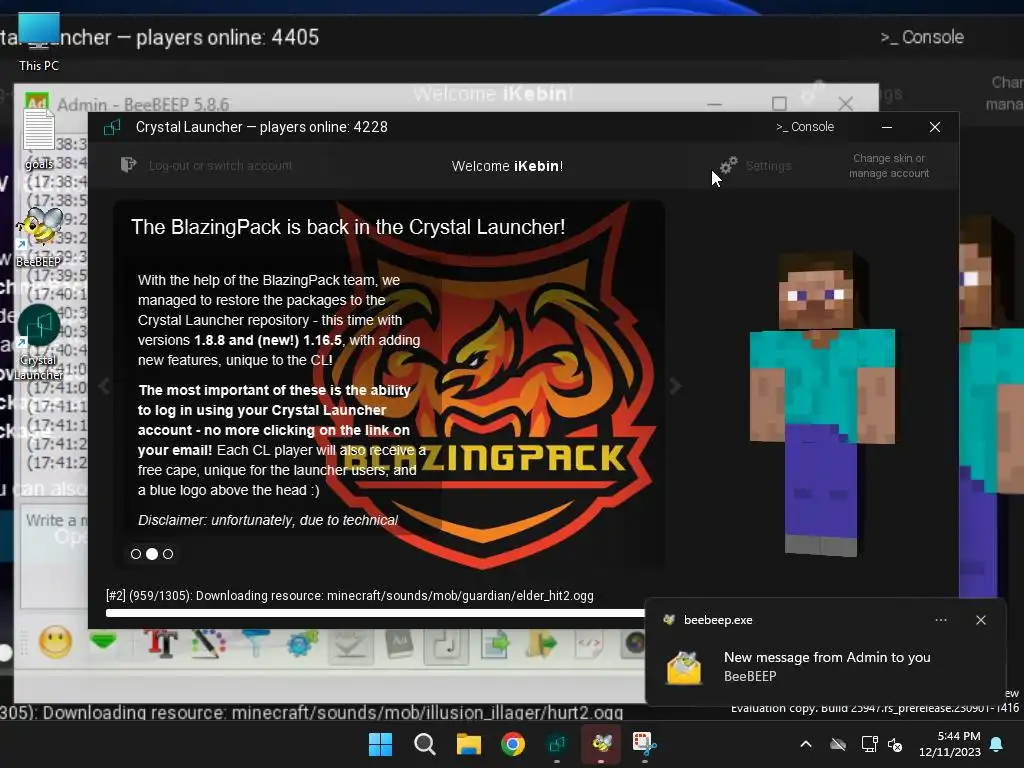Image resolution: width=1024 pixels, height=768 pixels.
Task: Go to next news slide arrow
Action: click(x=675, y=386)
